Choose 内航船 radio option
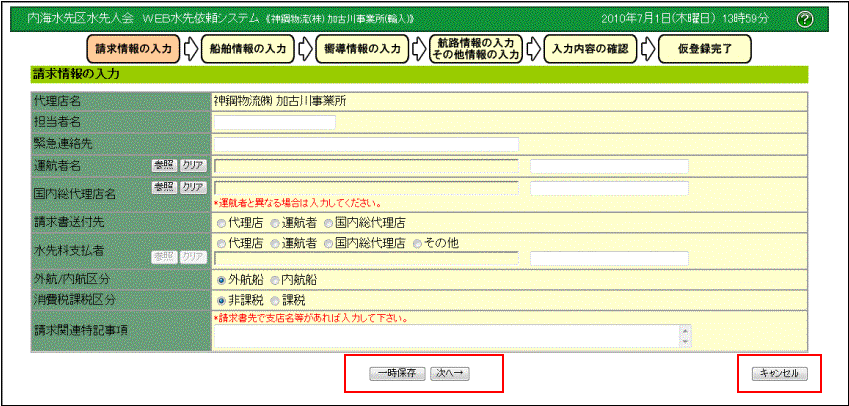849x406 pixels. coord(274,280)
